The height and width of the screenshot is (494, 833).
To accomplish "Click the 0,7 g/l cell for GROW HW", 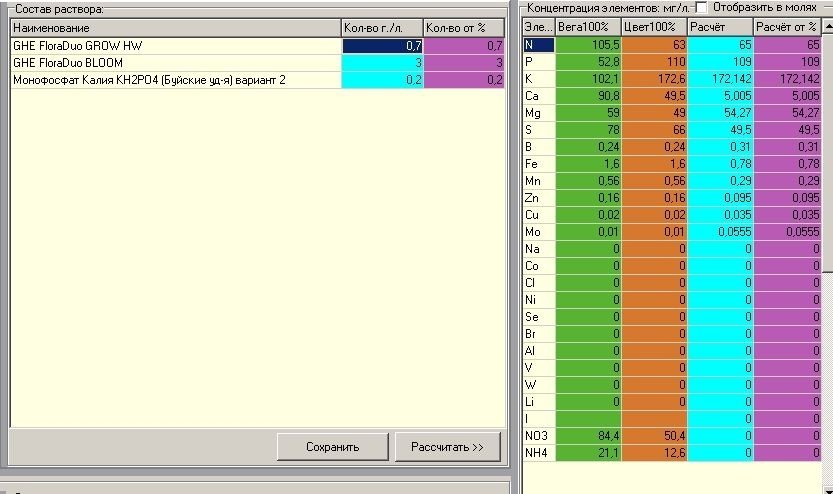I will (x=382, y=46).
